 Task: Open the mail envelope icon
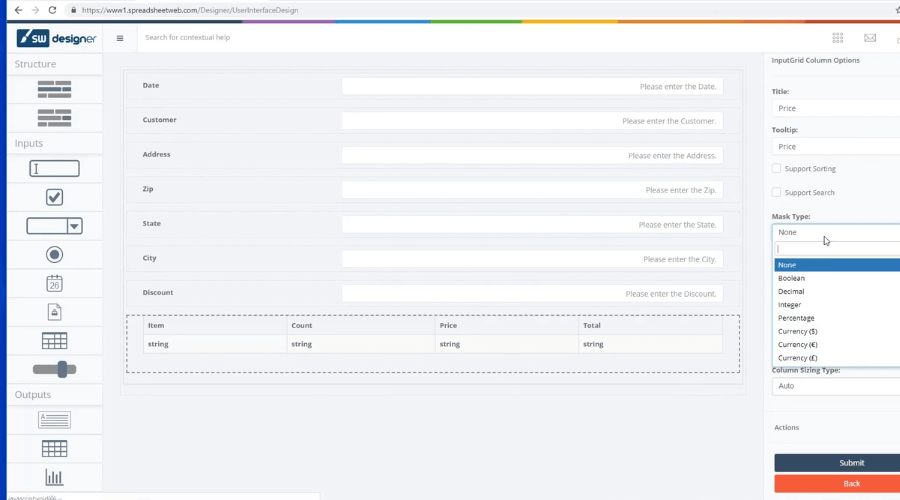pos(870,38)
